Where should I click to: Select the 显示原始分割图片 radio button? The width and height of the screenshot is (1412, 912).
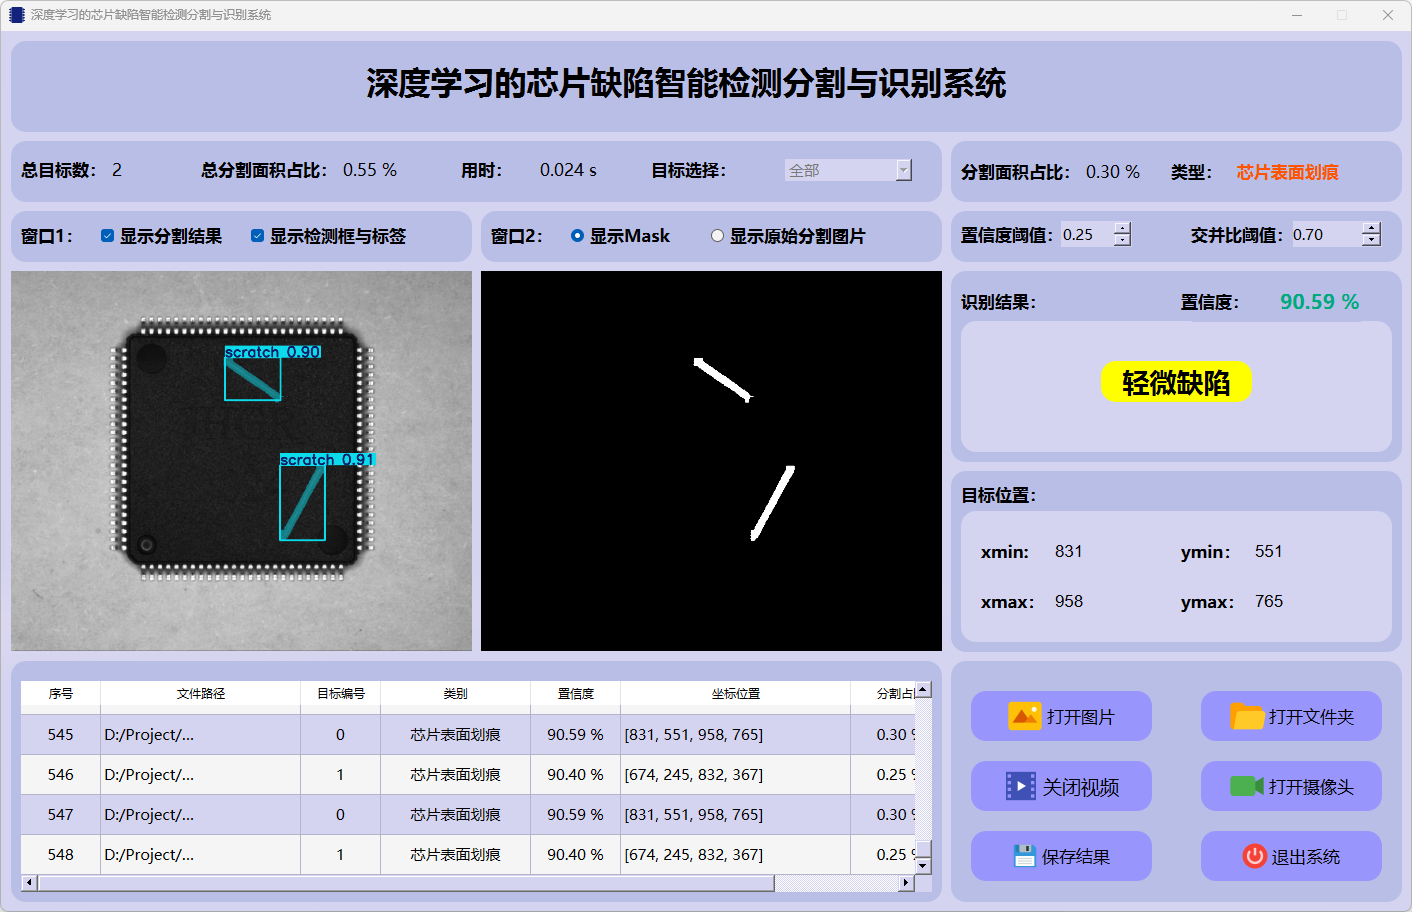point(717,236)
